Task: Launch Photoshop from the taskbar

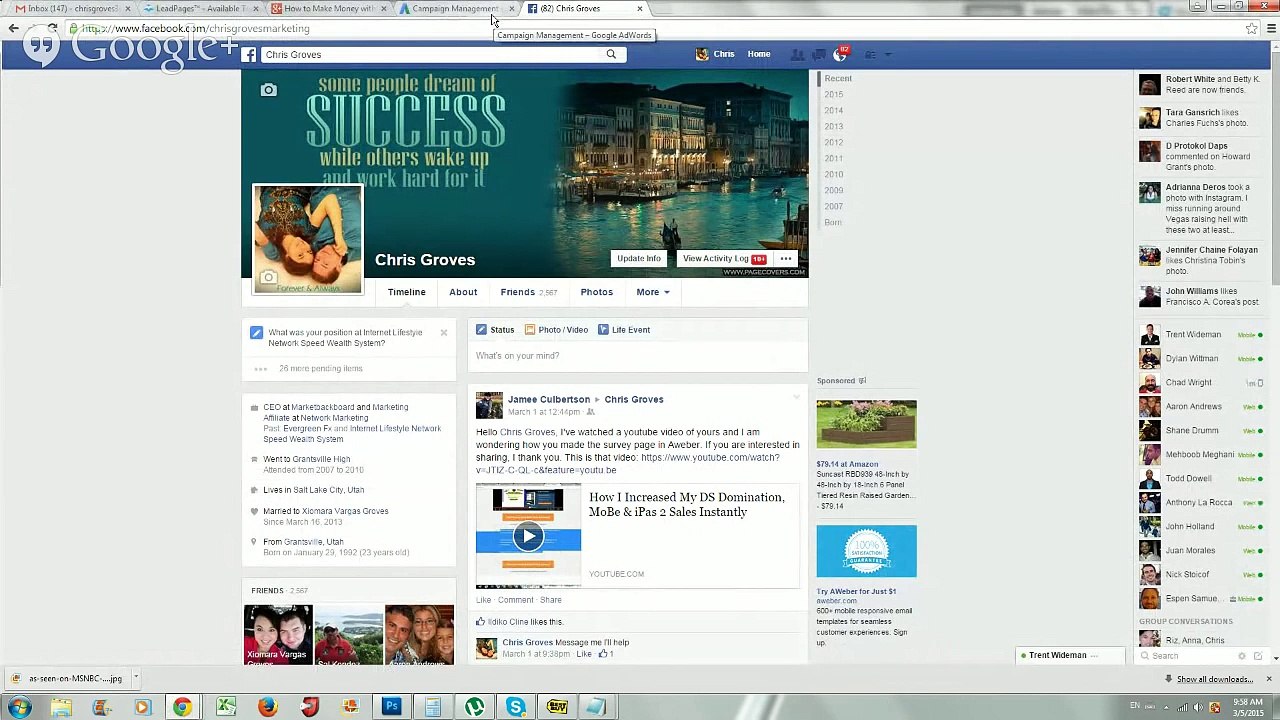Action: (391, 707)
